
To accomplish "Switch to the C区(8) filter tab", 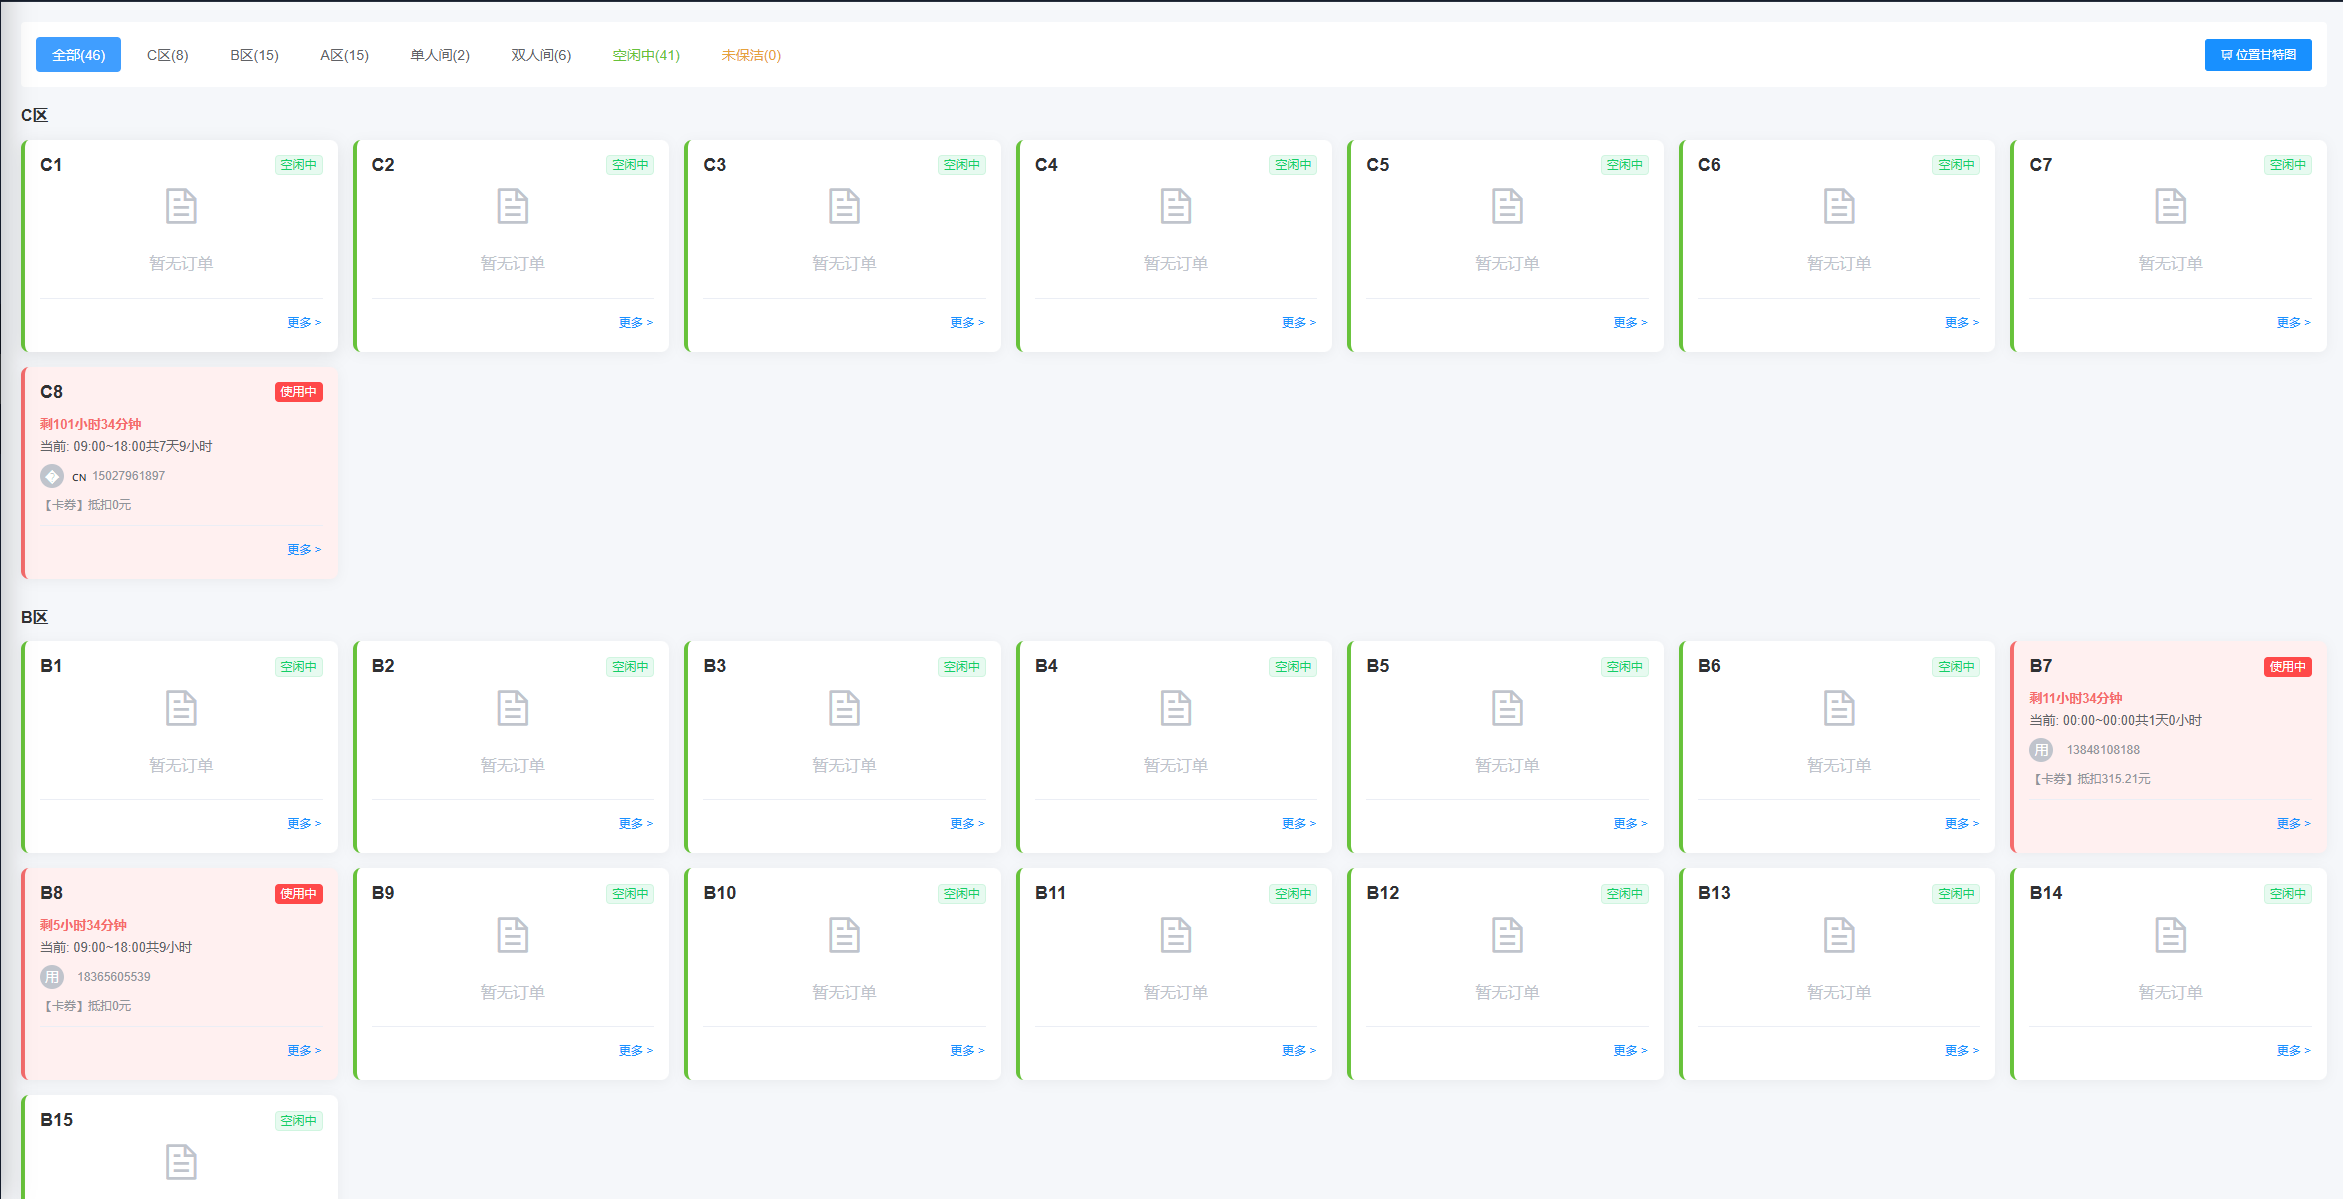I will (x=167, y=55).
